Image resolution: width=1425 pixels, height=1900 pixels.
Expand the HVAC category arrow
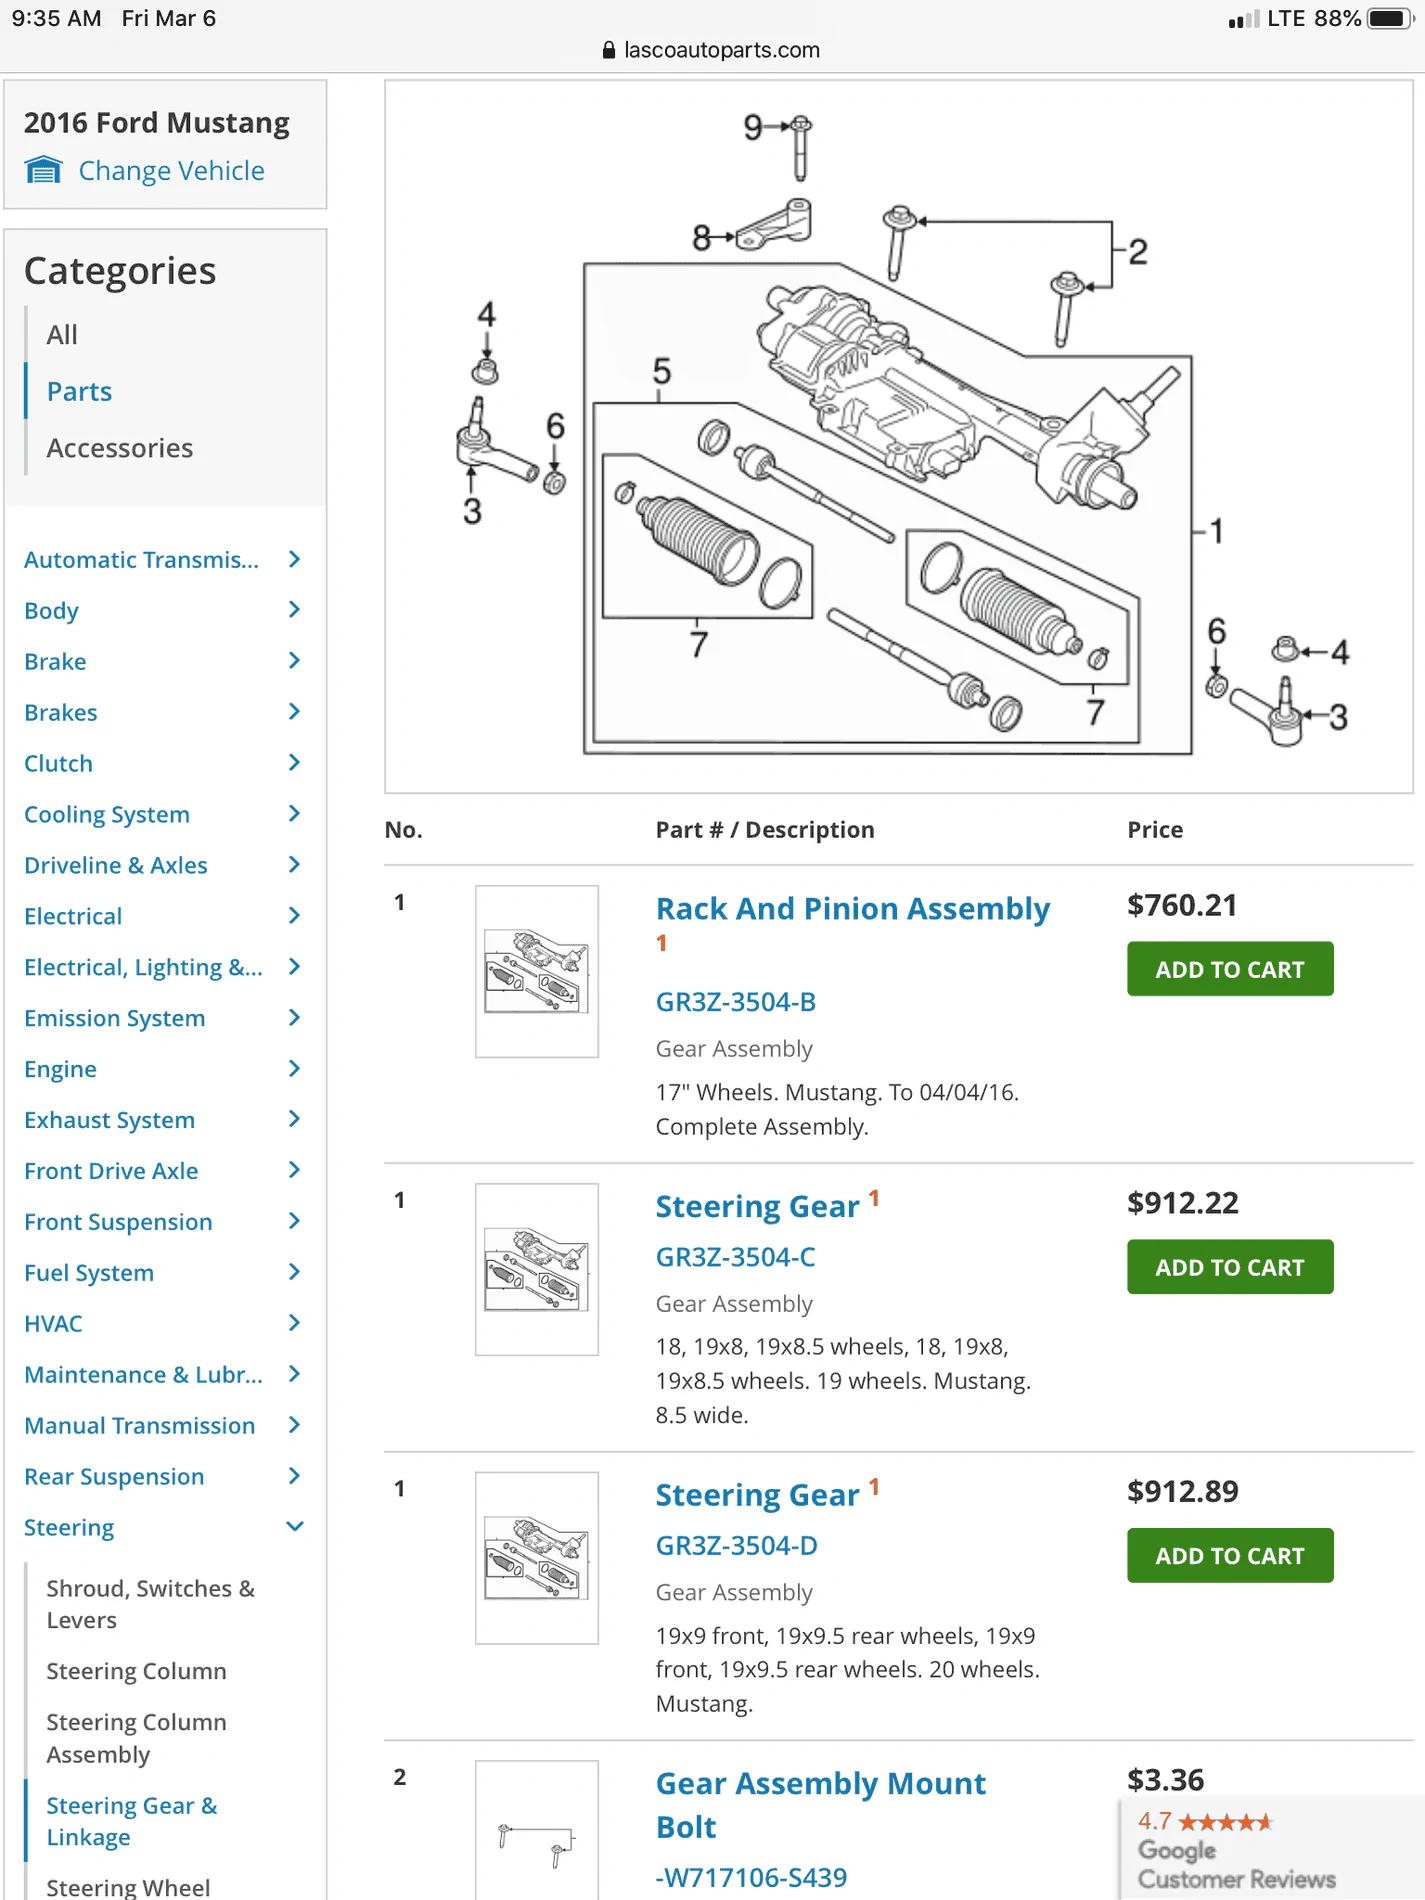[294, 1323]
